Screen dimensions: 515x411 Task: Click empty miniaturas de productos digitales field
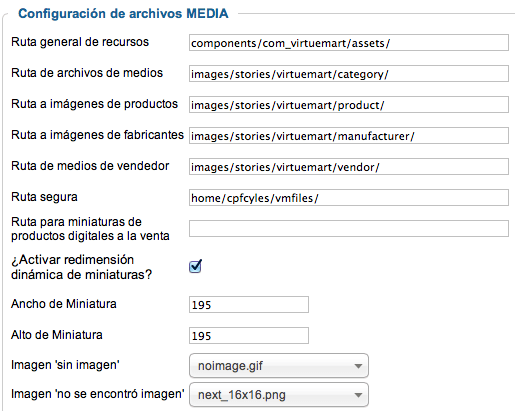click(x=349, y=229)
